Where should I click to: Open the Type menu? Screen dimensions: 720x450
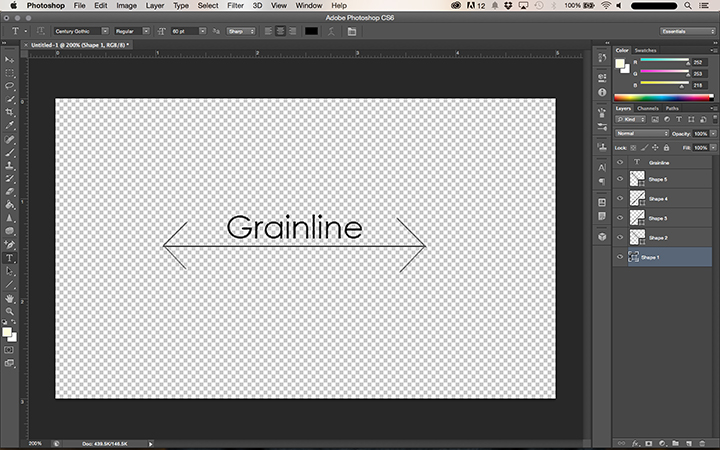click(181, 6)
